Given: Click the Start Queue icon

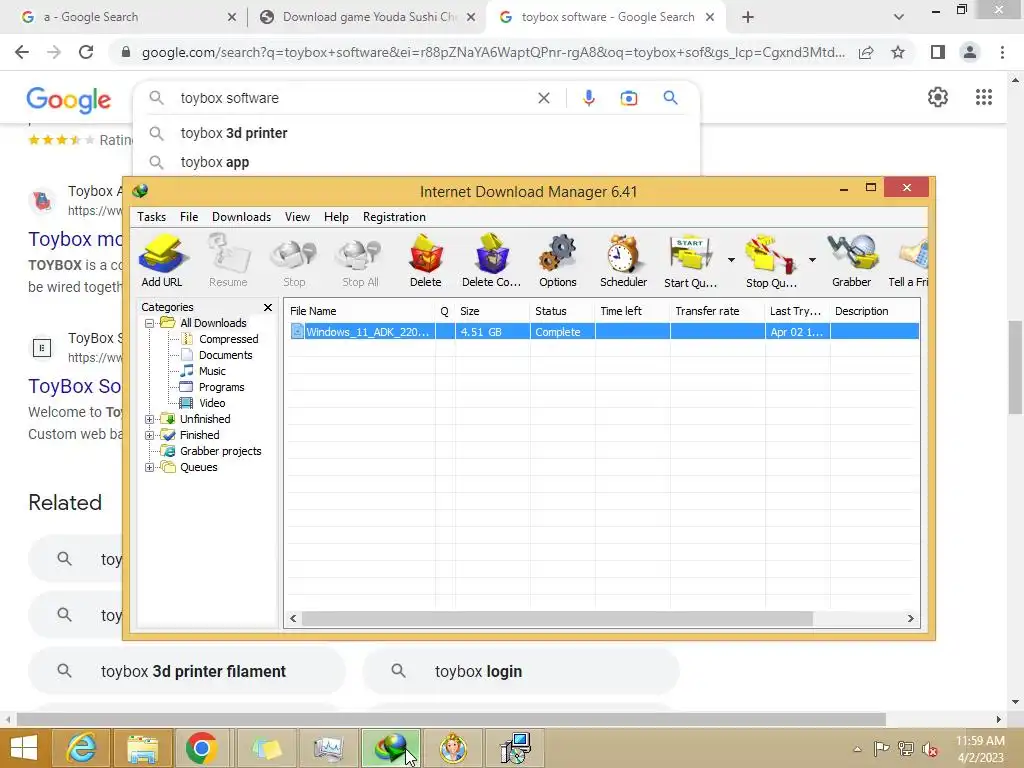Looking at the screenshot, I should click(690, 261).
